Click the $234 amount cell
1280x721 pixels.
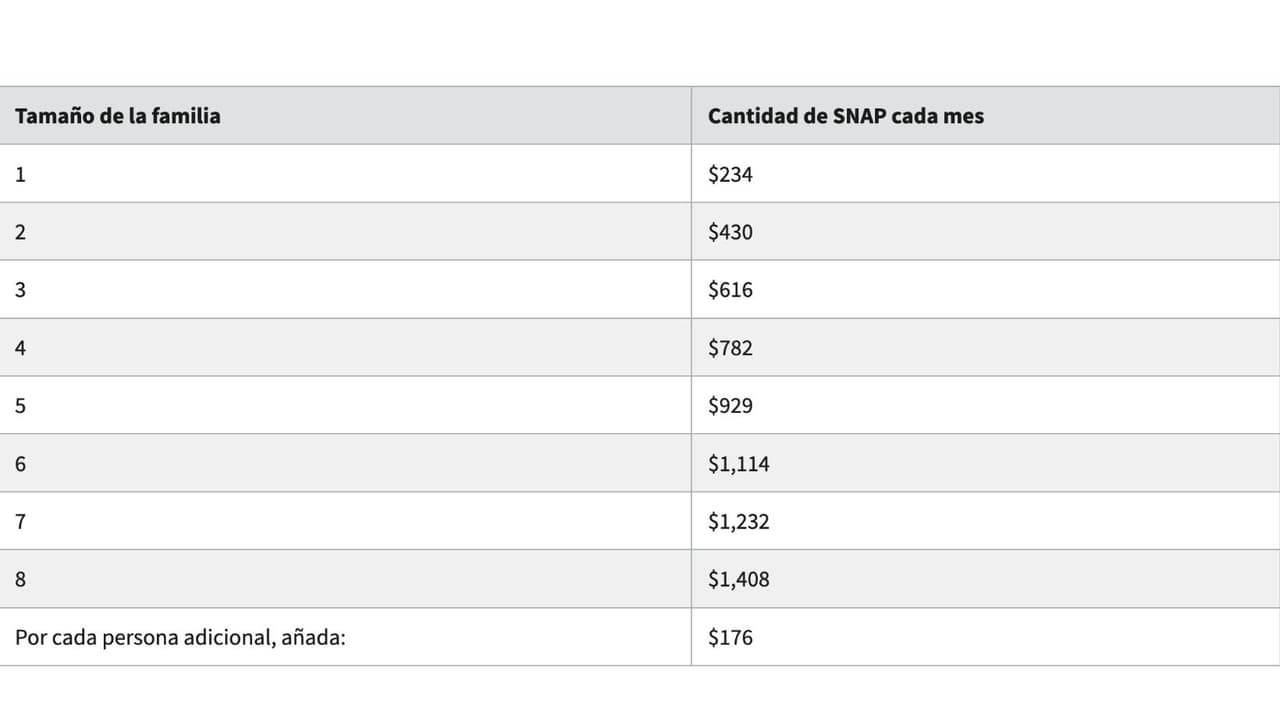[x=730, y=174]
